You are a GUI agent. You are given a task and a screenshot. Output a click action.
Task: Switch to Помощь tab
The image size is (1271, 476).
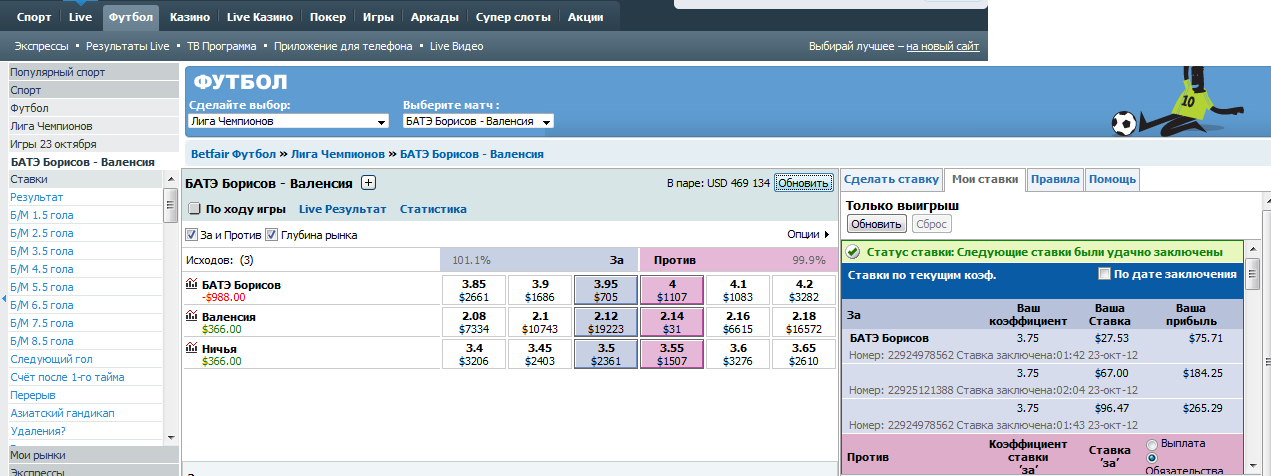(x=1112, y=179)
